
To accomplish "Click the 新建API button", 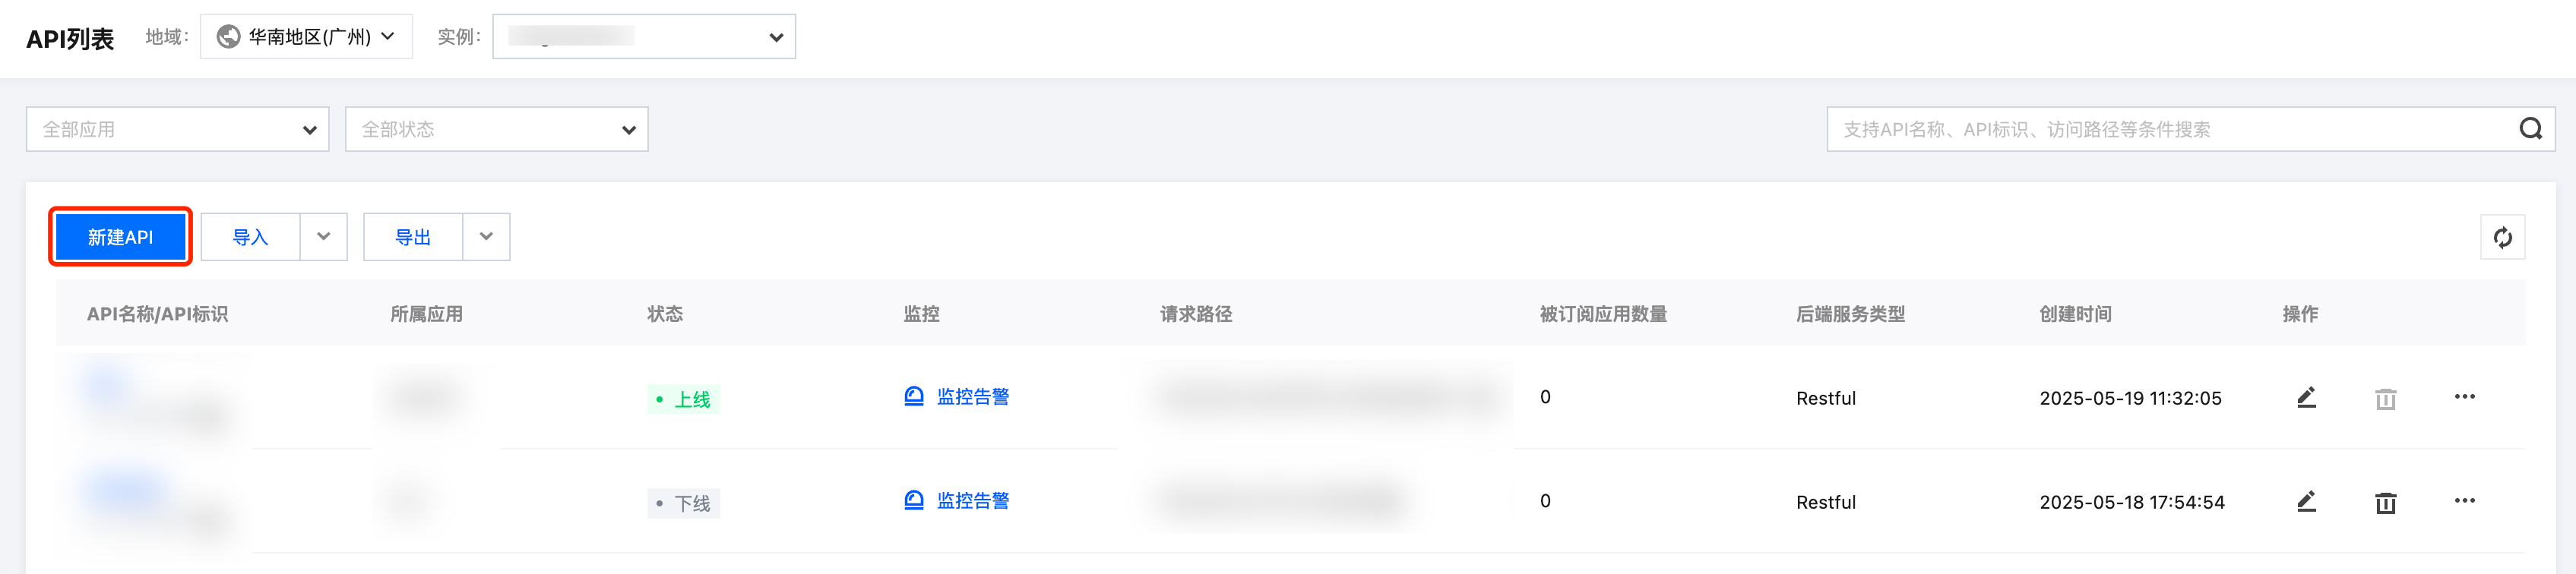I will coord(120,237).
